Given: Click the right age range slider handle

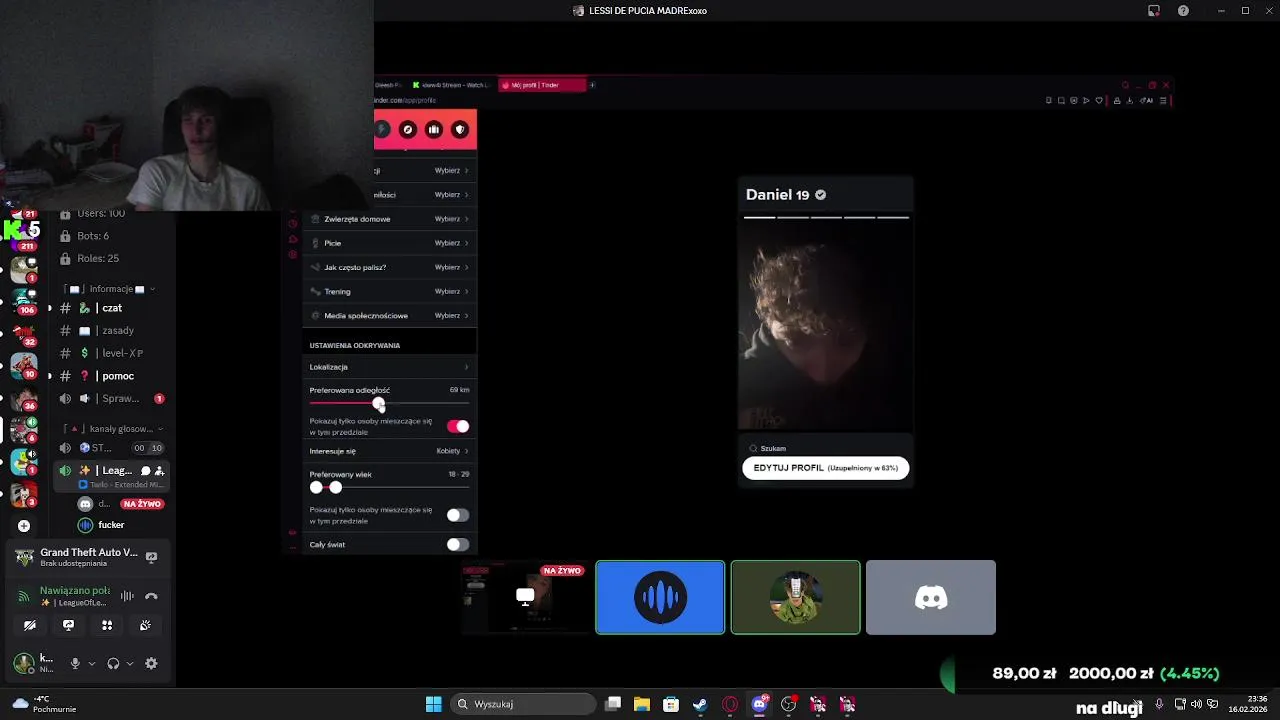Looking at the screenshot, I should click(335, 487).
